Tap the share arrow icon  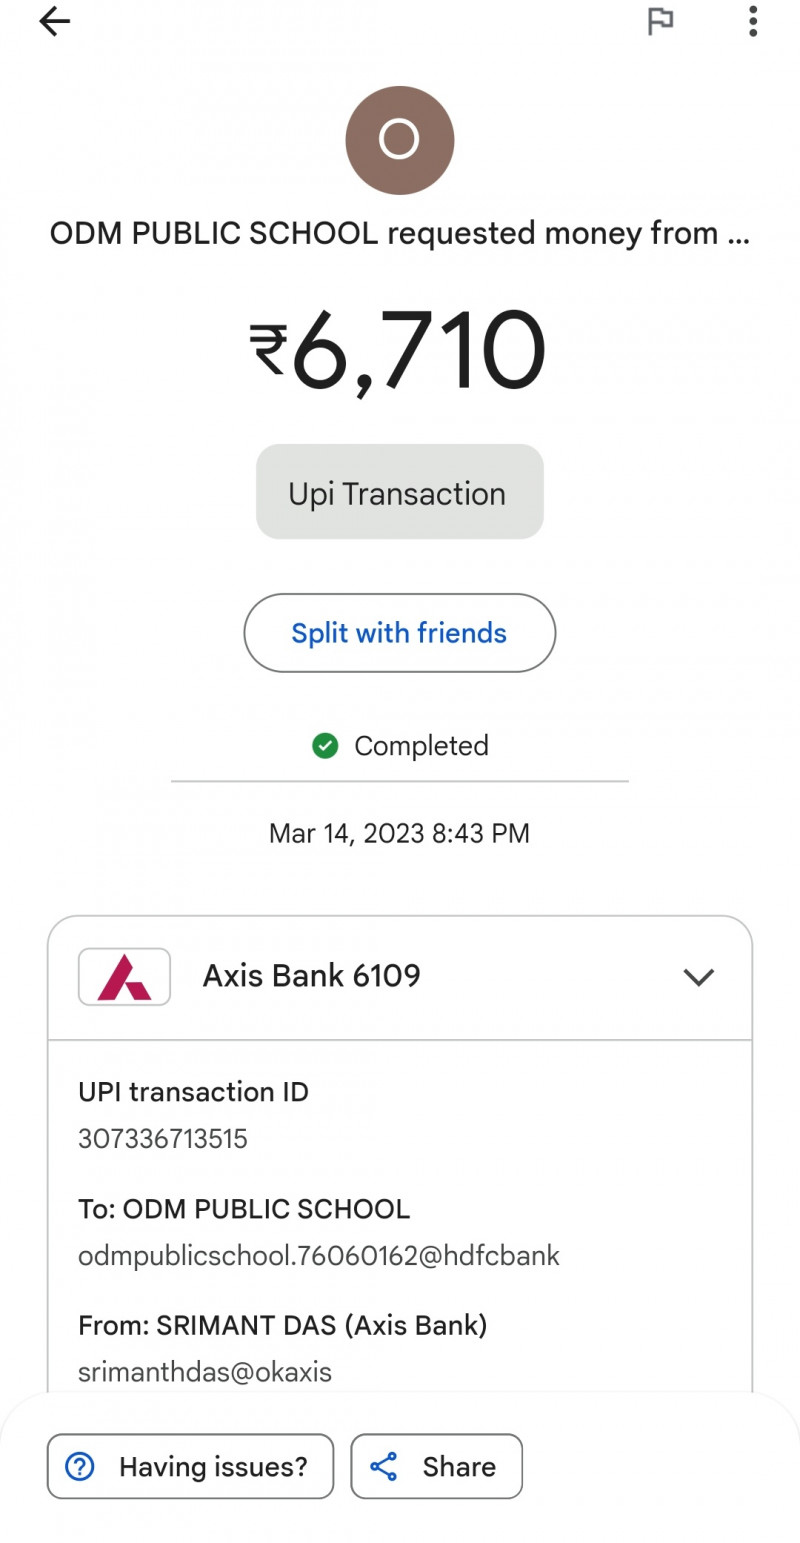click(384, 1467)
